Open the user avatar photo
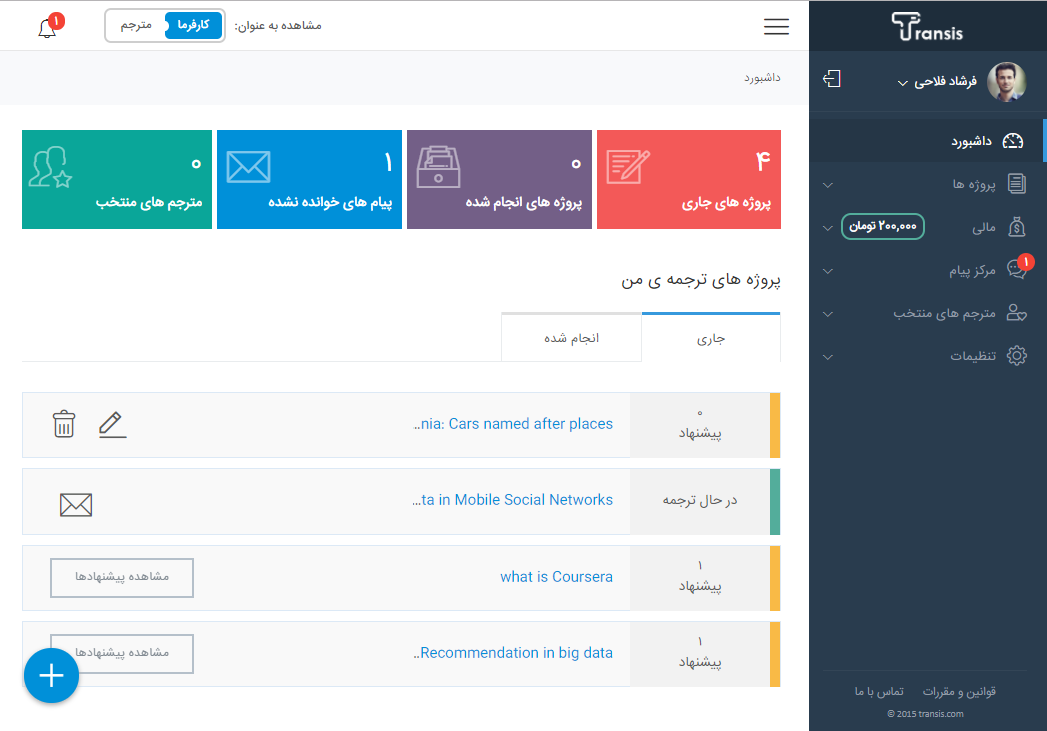Viewport: 1047px width, 731px height. tap(1006, 81)
